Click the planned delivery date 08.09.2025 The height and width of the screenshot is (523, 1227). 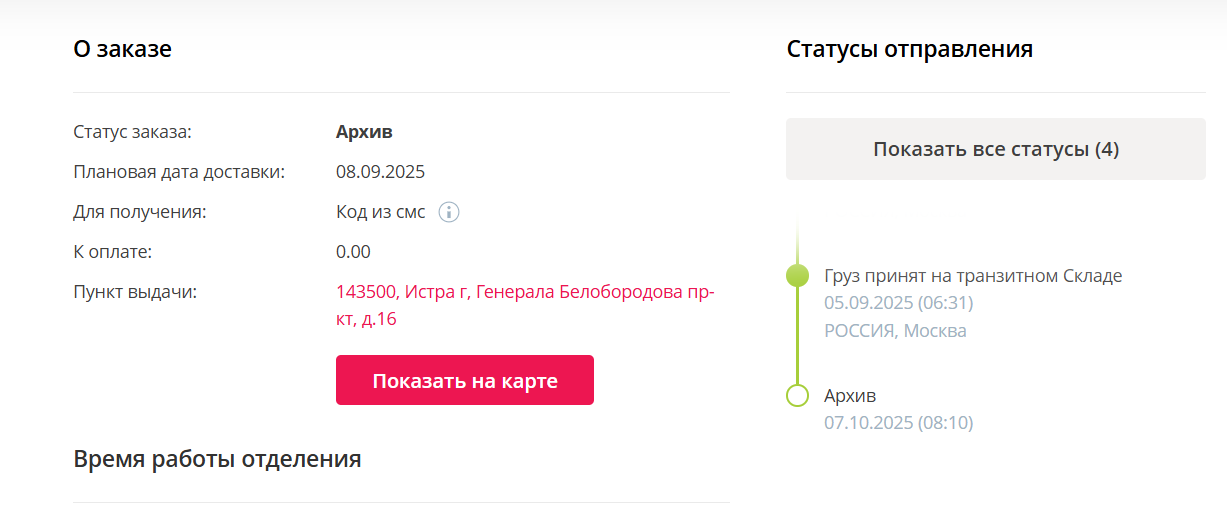[380, 172]
